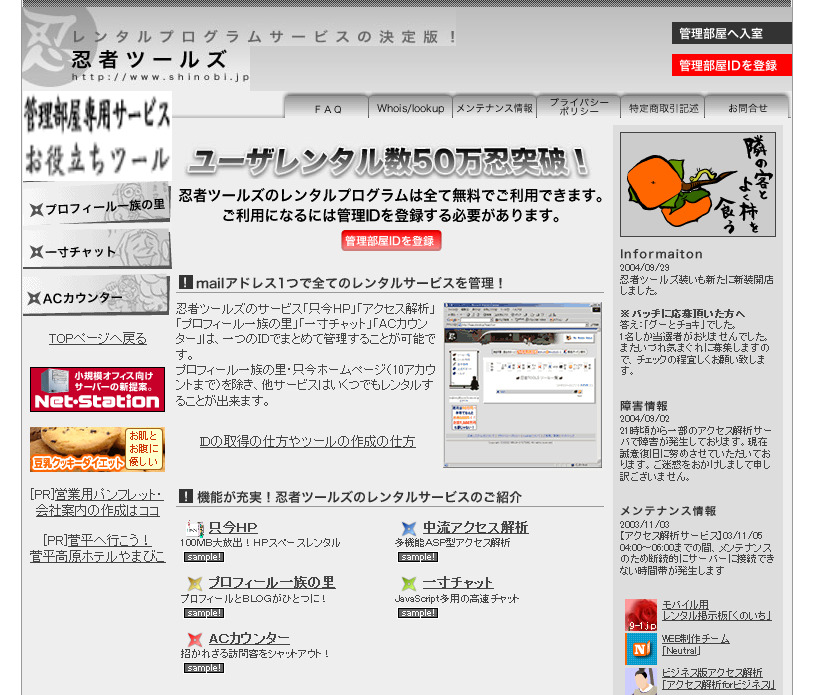Open the 一寸チャット service link
Viewport: 814px width, 695px height.
(457, 582)
